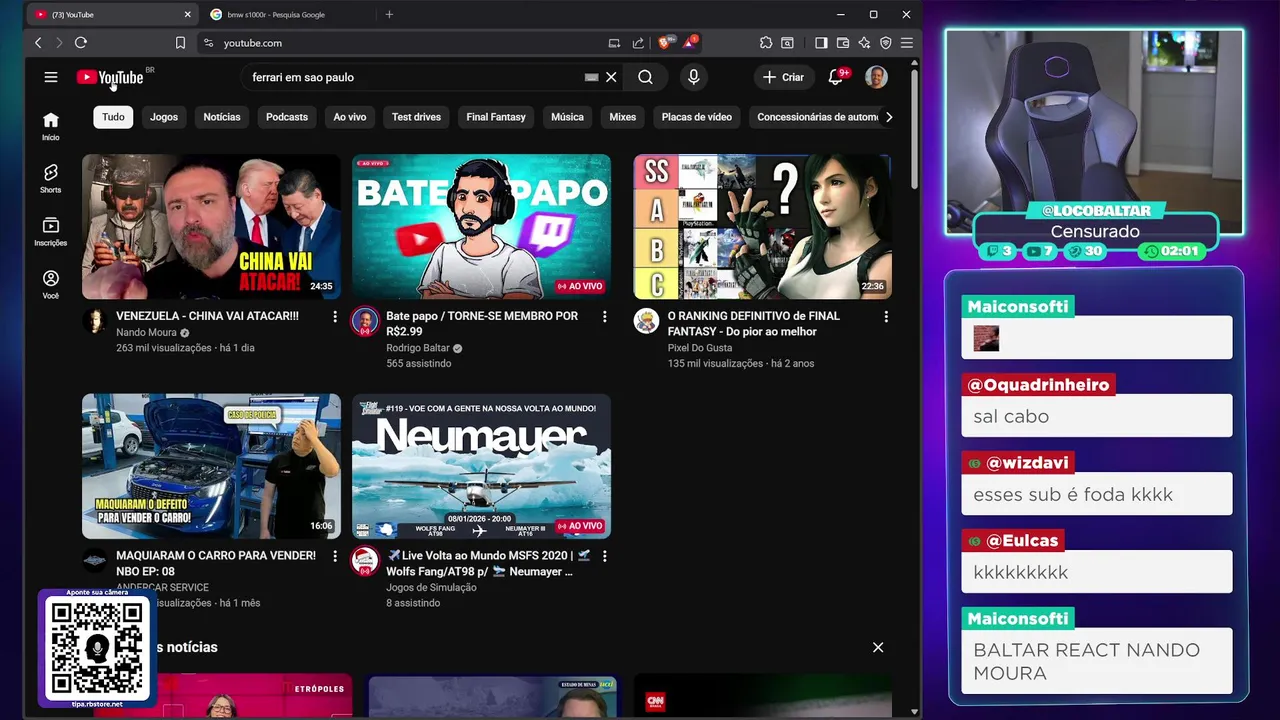Image resolution: width=1280 pixels, height=720 pixels.
Task: Open O RANKING DEFINITIVO de FINAL FANTASY title
Action: click(x=754, y=324)
